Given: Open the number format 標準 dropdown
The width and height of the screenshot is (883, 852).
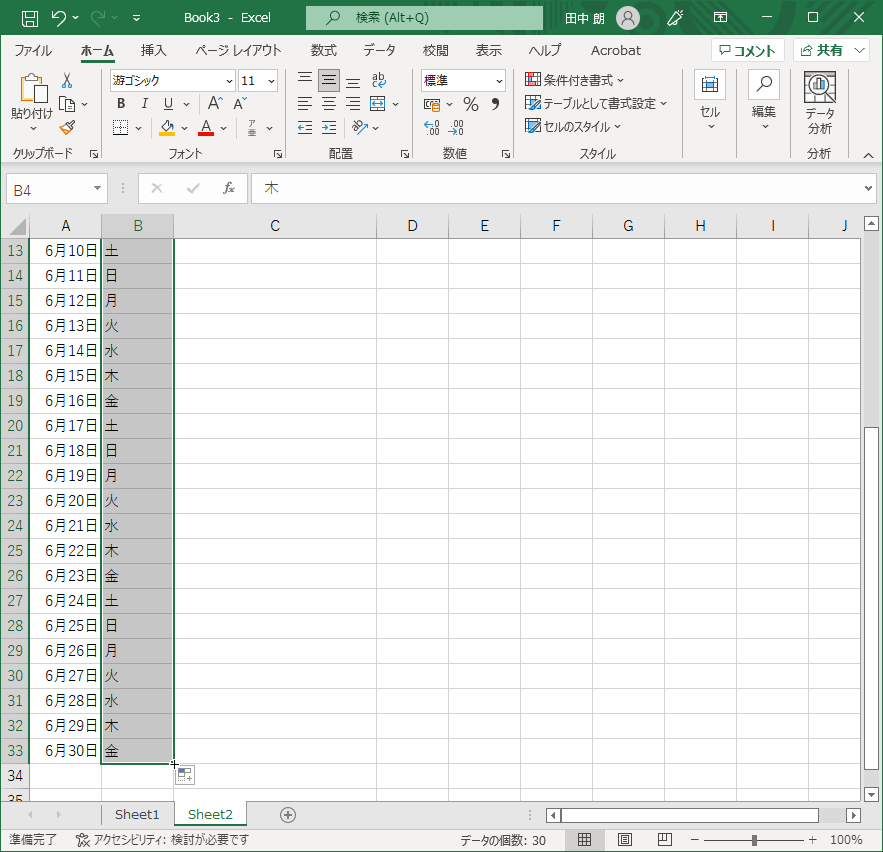Looking at the screenshot, I should coord(499,81).
